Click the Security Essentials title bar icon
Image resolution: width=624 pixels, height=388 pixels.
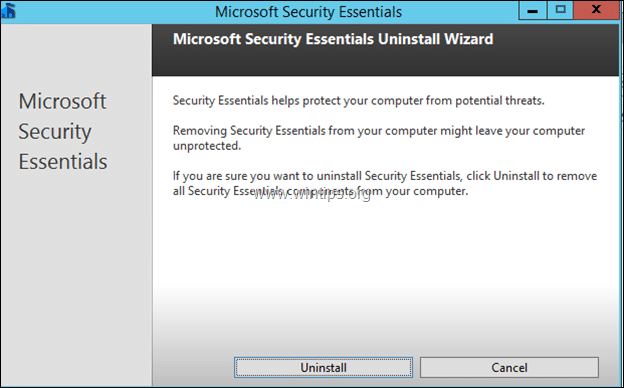point(8,11)
